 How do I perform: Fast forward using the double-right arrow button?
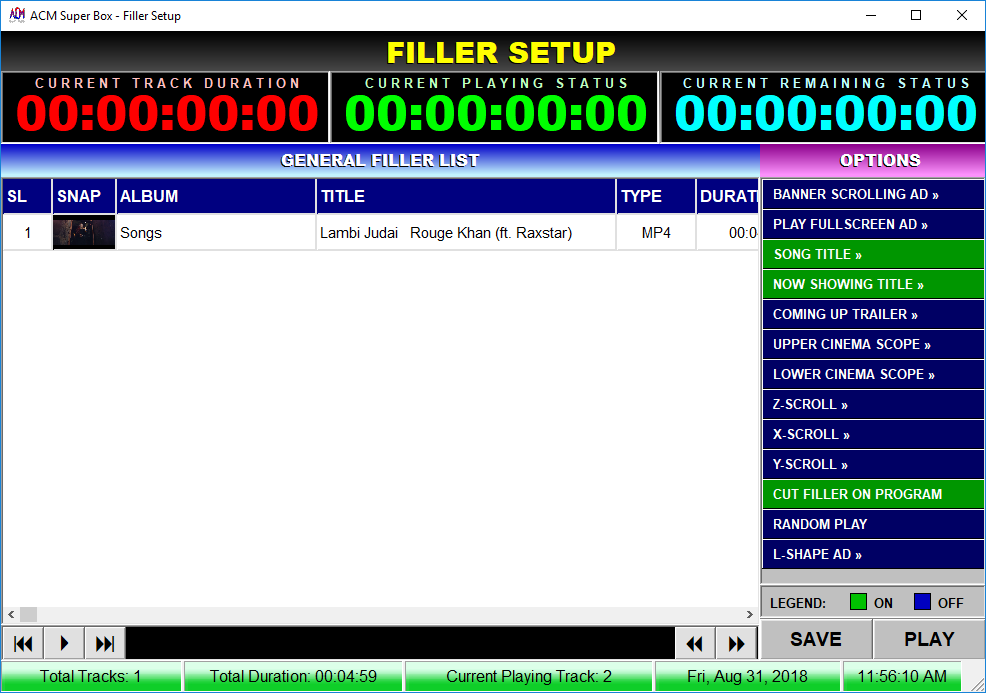tap(736, 643)
